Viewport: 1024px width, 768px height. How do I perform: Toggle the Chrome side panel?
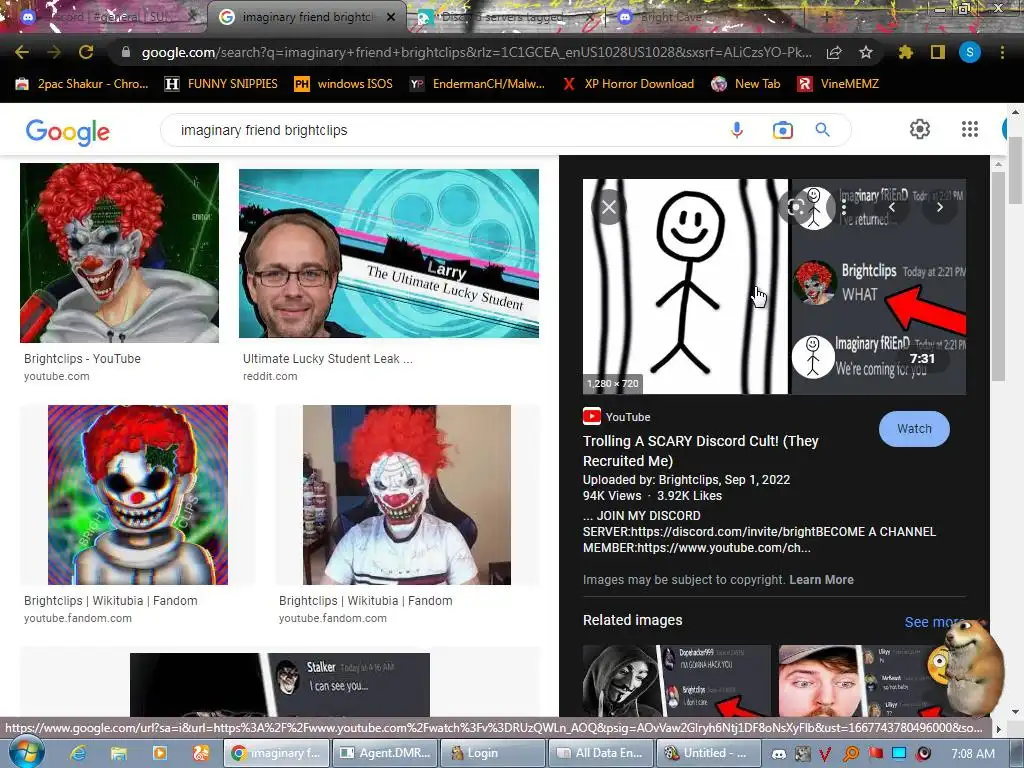(938, 52)
